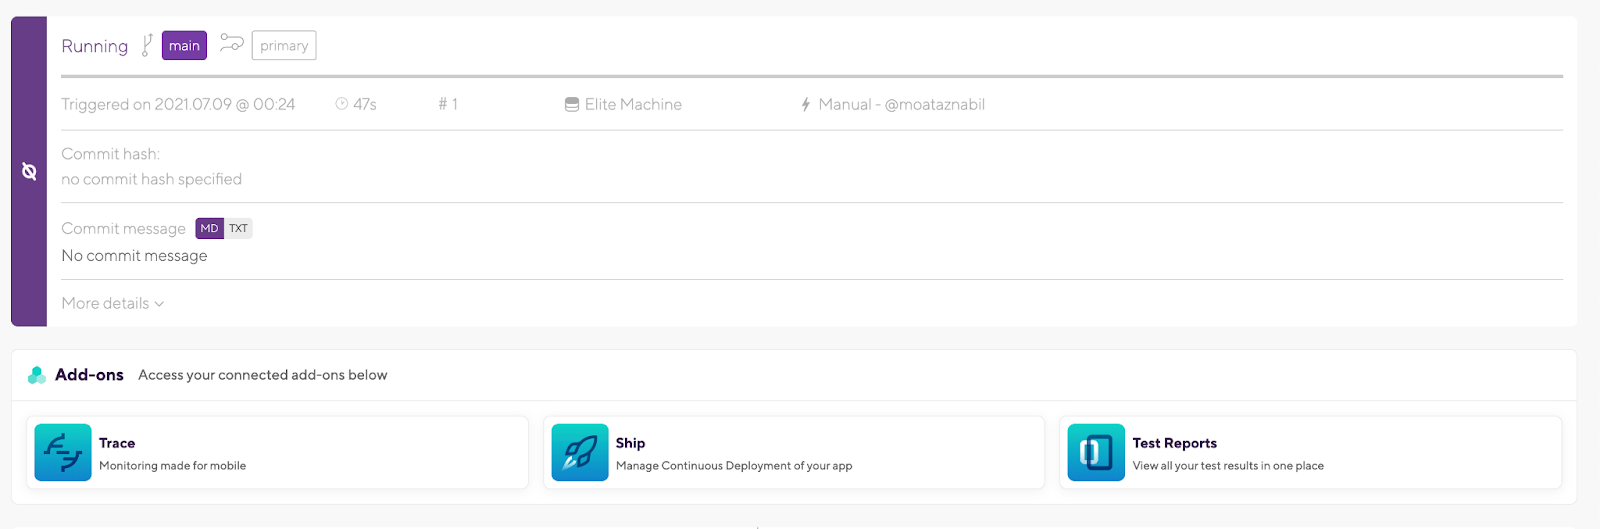This screenshot has height=529, width=1600.
Task: Click 'no commit hash specified' text
Action: click(x=151, y=179)
